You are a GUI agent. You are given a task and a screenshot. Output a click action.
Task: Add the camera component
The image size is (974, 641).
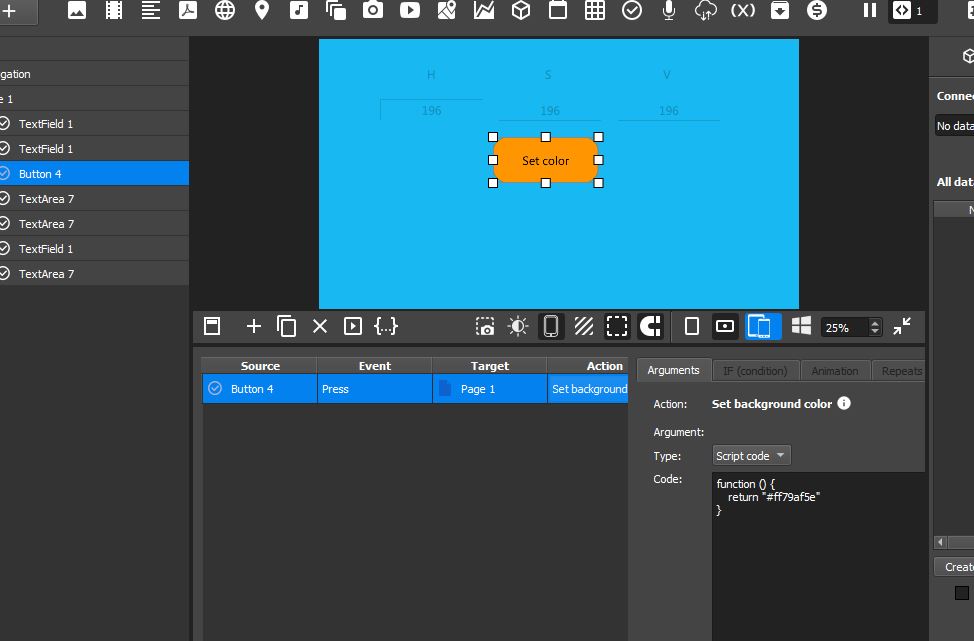tap(373, 10)
